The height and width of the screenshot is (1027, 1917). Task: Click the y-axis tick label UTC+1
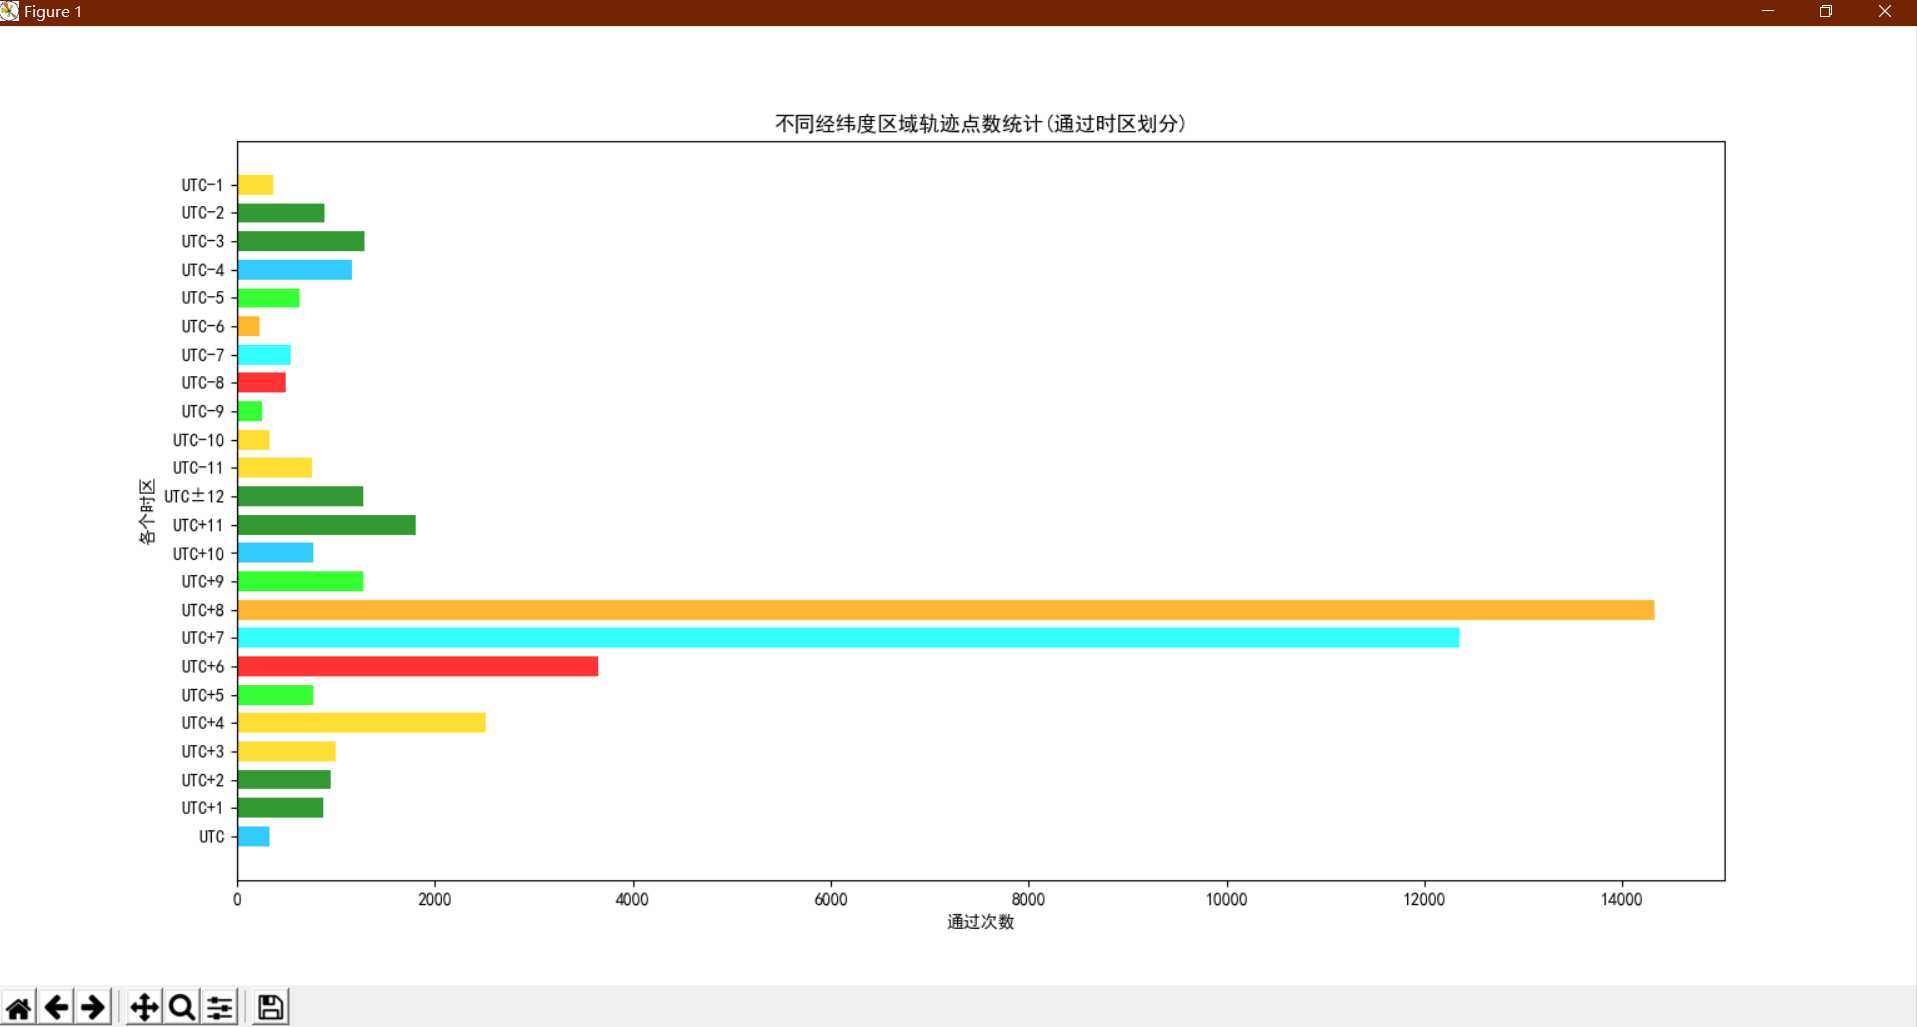pyautogui.click(x=203, y=808)
